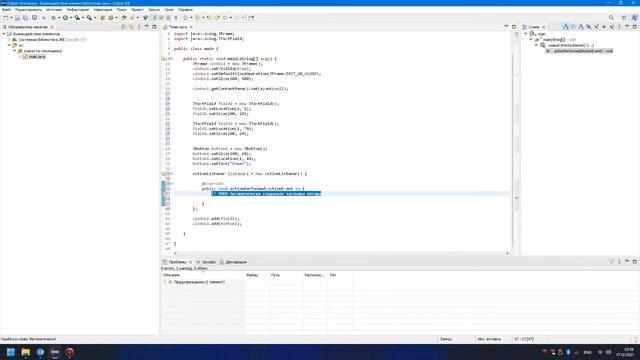Click the Eclipse icon on the taskbar

pyautogui.click(x=55, y=352)
